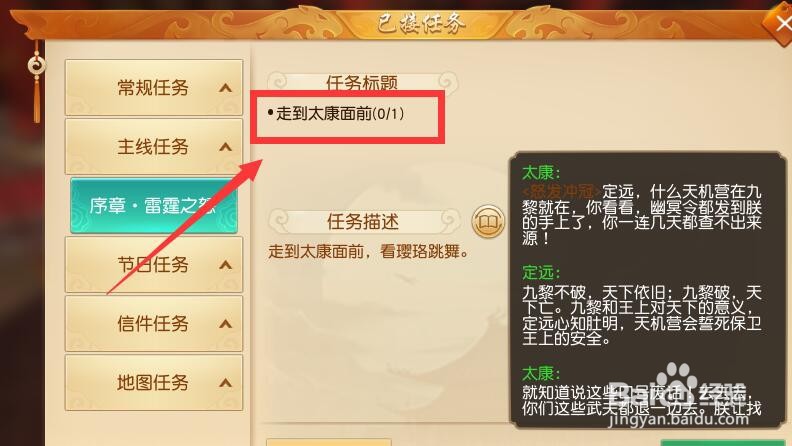Collapse the 主线任务 category arrow
The image size is (792, 446).
[225, 147]
